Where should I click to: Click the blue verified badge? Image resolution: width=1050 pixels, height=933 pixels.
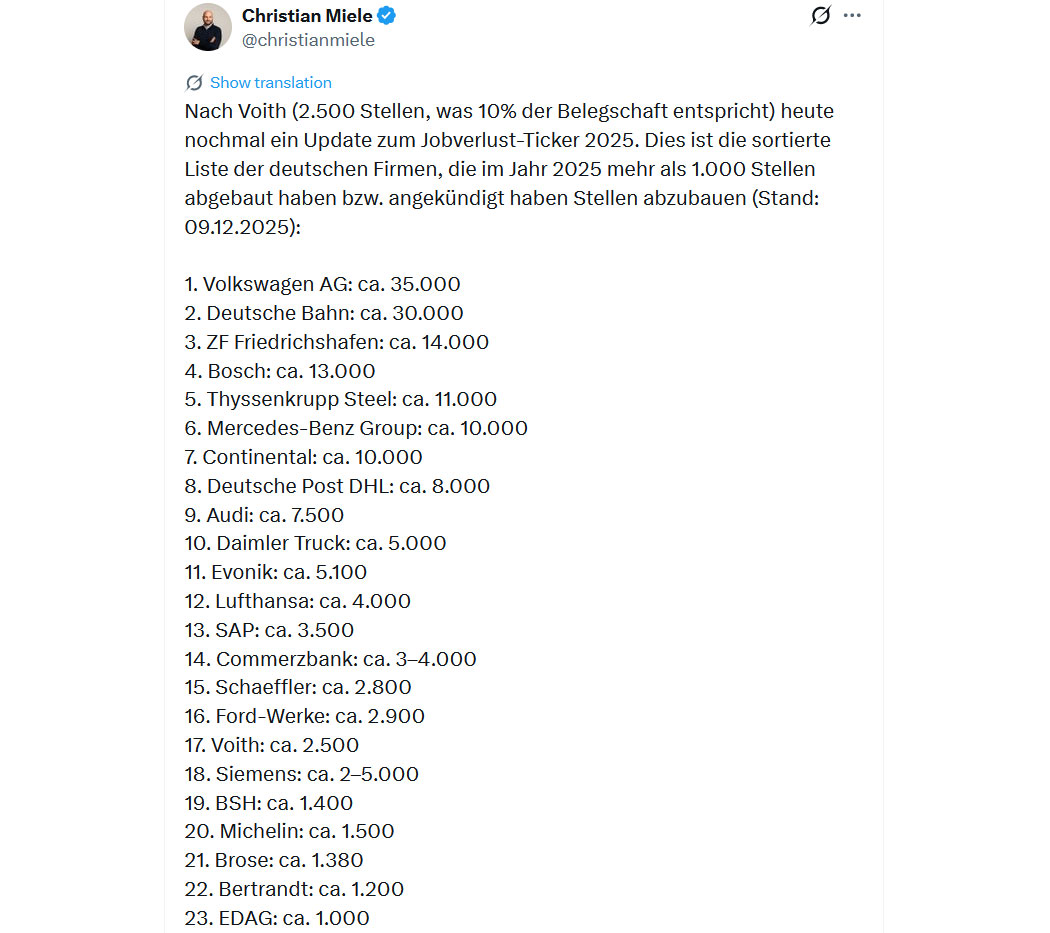click(x=387, y=16)
